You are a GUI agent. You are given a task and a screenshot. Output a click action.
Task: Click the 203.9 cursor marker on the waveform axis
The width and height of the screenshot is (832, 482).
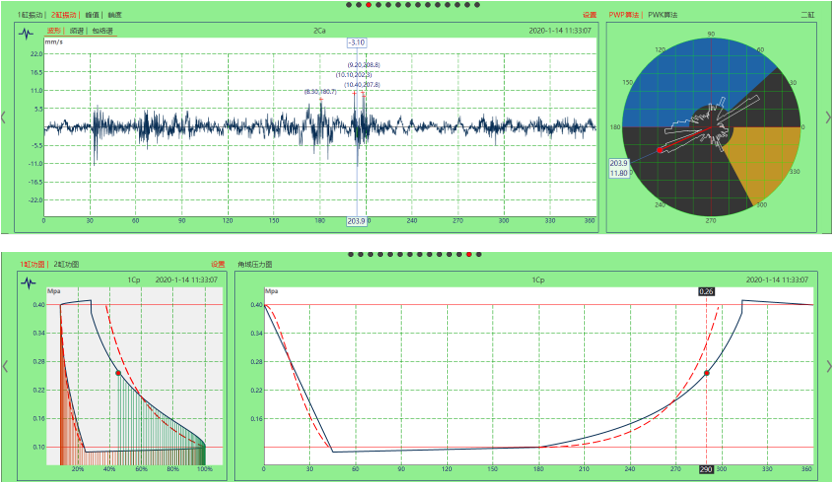coord(357,221)
